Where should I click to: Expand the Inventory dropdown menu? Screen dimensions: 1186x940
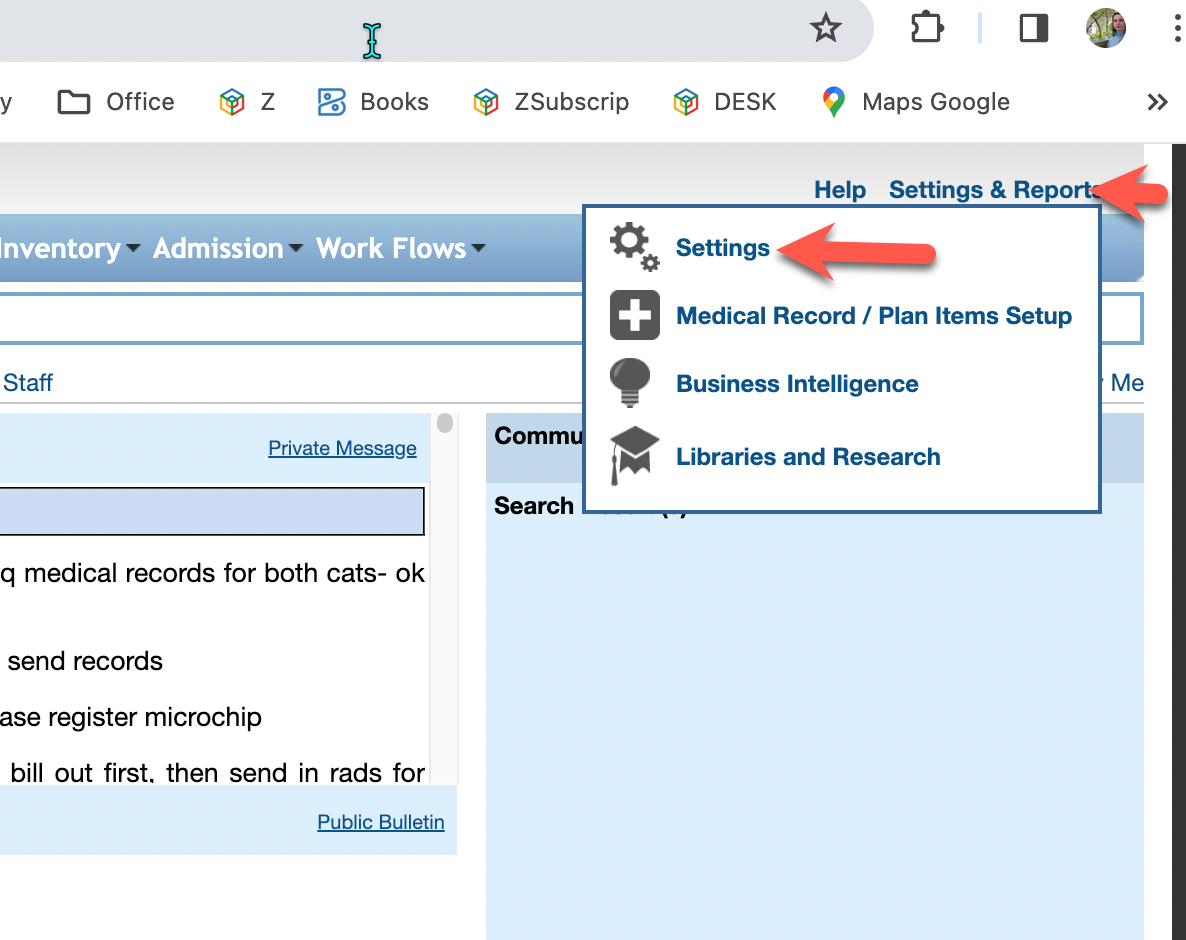coord(68,248)
